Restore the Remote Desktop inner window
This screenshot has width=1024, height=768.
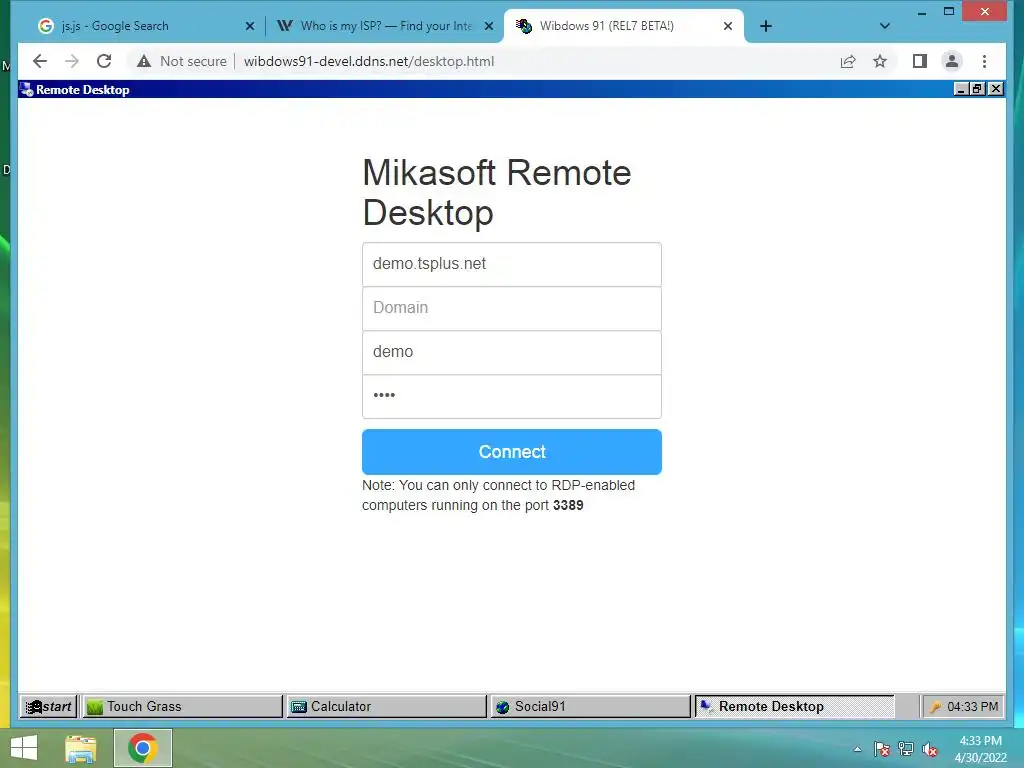pos(978,89)
